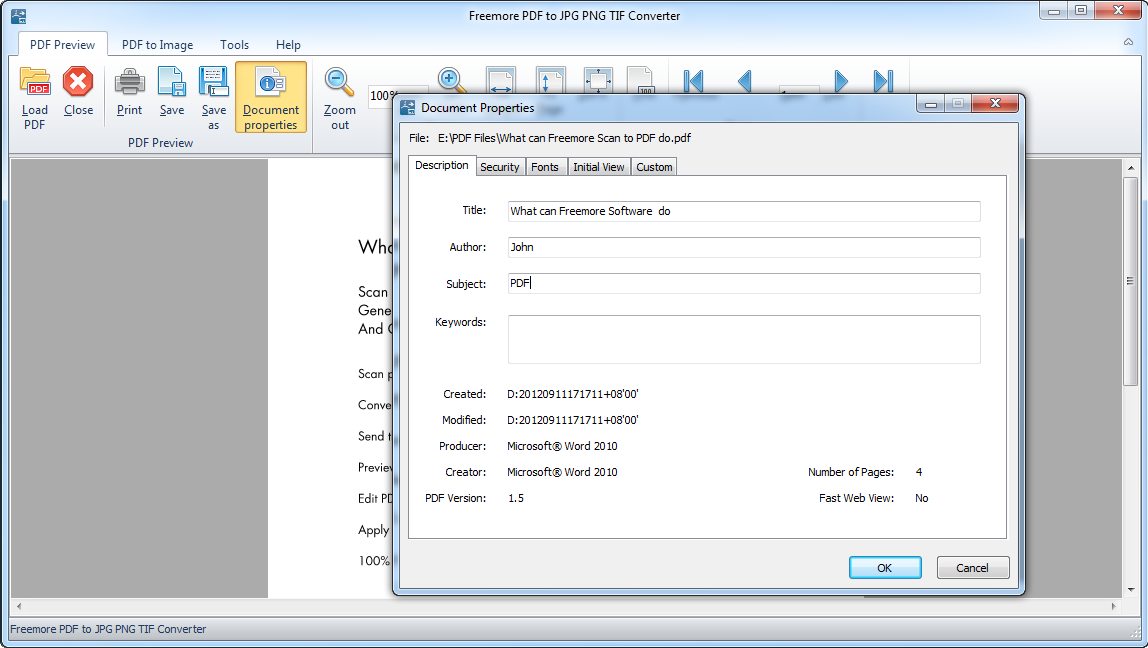This screenshot has height=648, width=1148.
Task: Toggle the Document properties ribbon button
Action: [271, 97]
